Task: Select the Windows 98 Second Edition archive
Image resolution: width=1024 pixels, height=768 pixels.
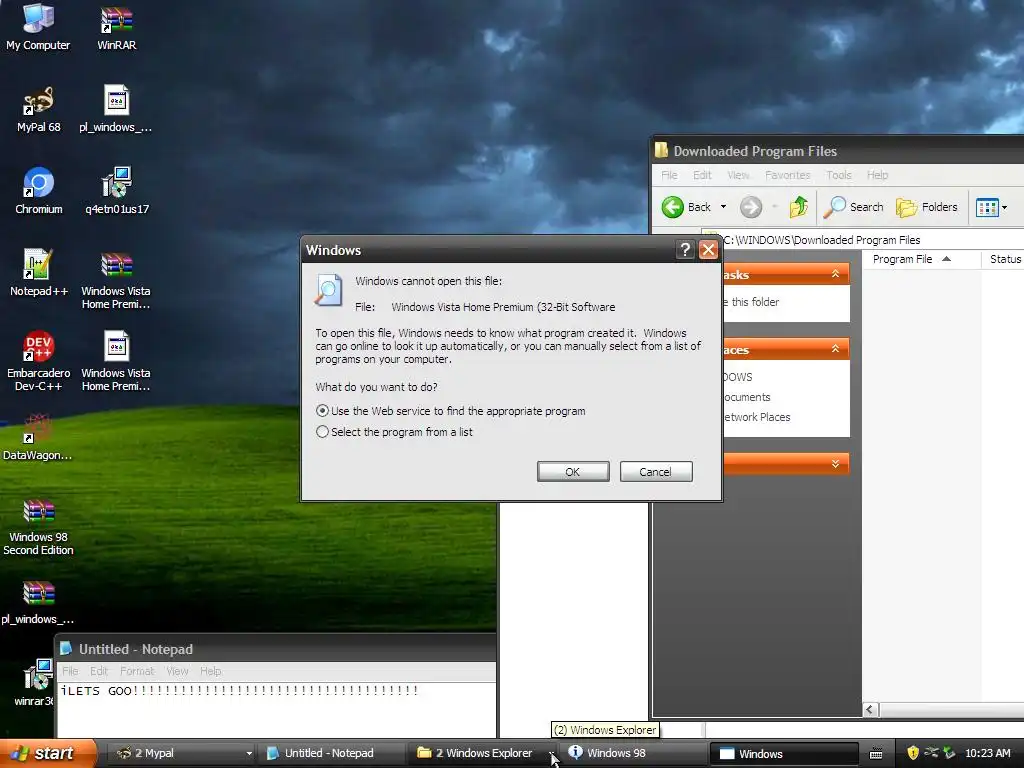Action: click(x=39, y=526)
